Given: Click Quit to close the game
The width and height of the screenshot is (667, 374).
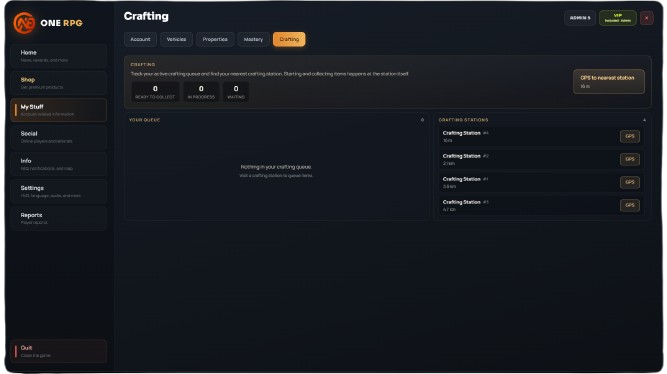Looking at the screenshot, I should (59, 351).
